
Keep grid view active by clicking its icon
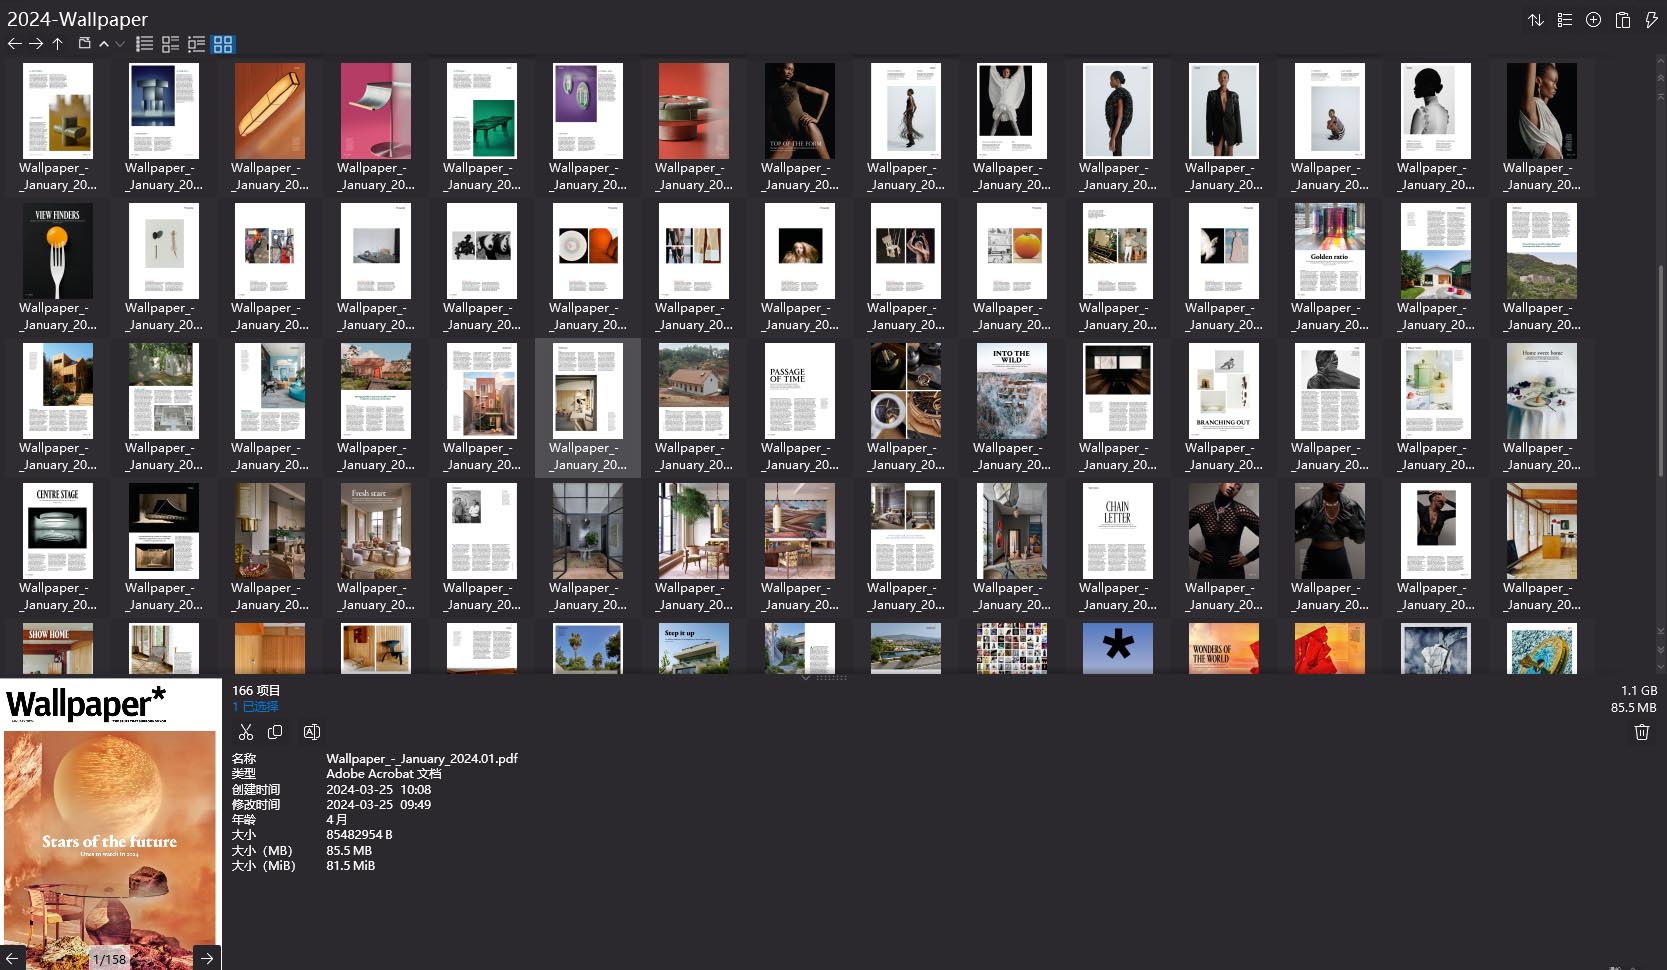click(223, 43)
